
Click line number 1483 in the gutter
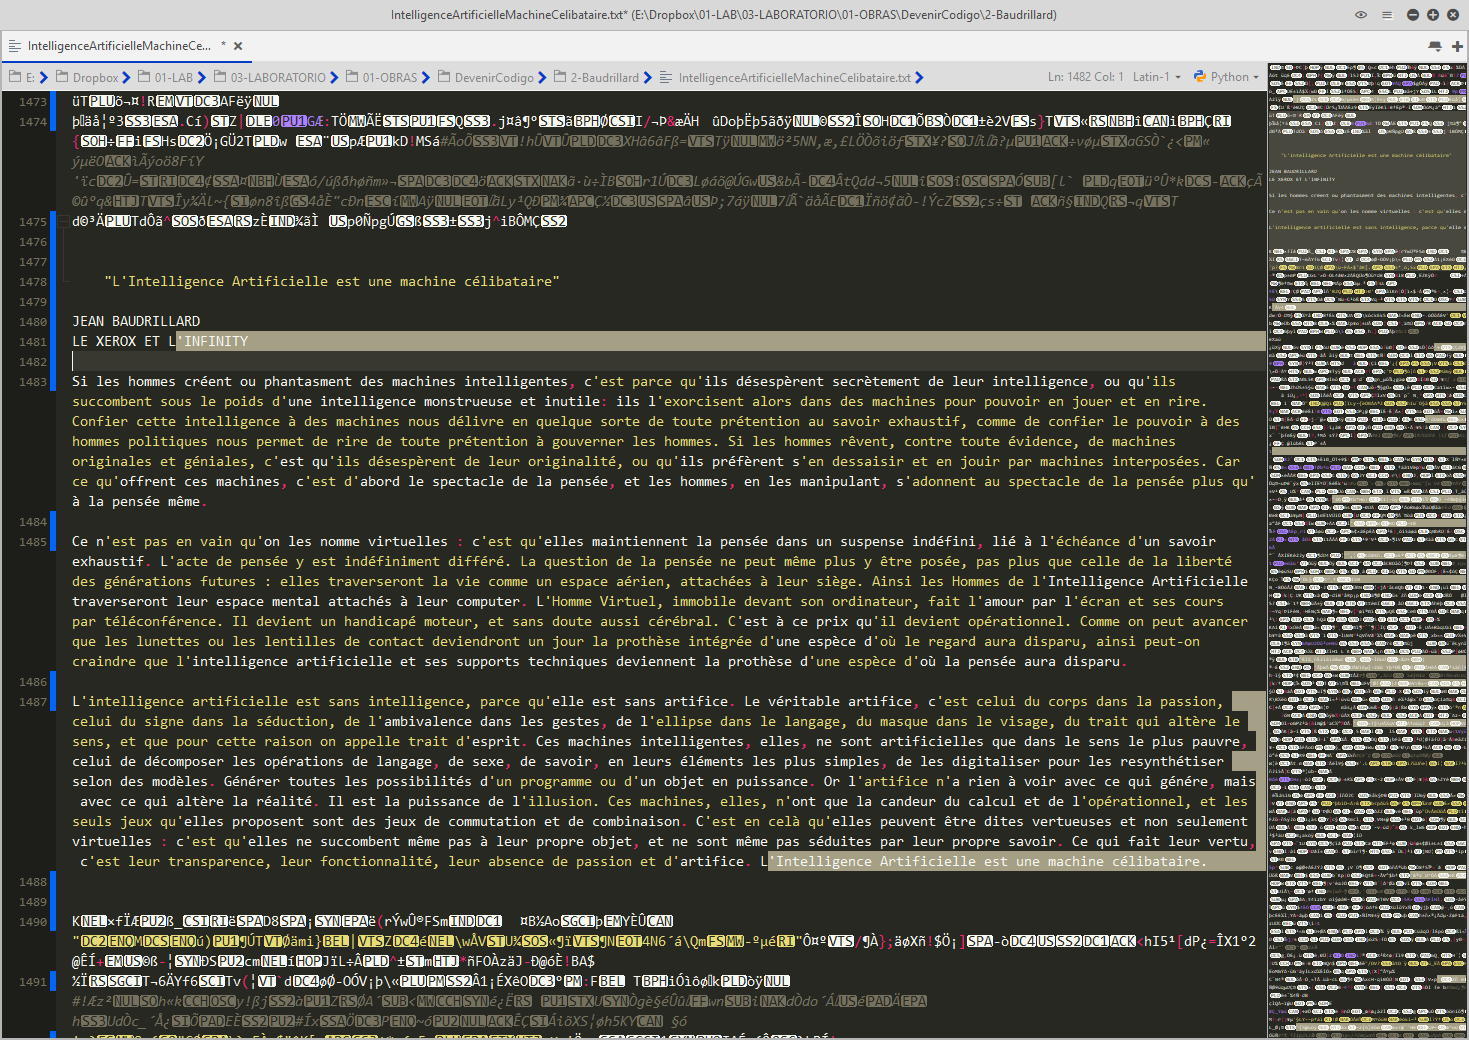(33, 382)
